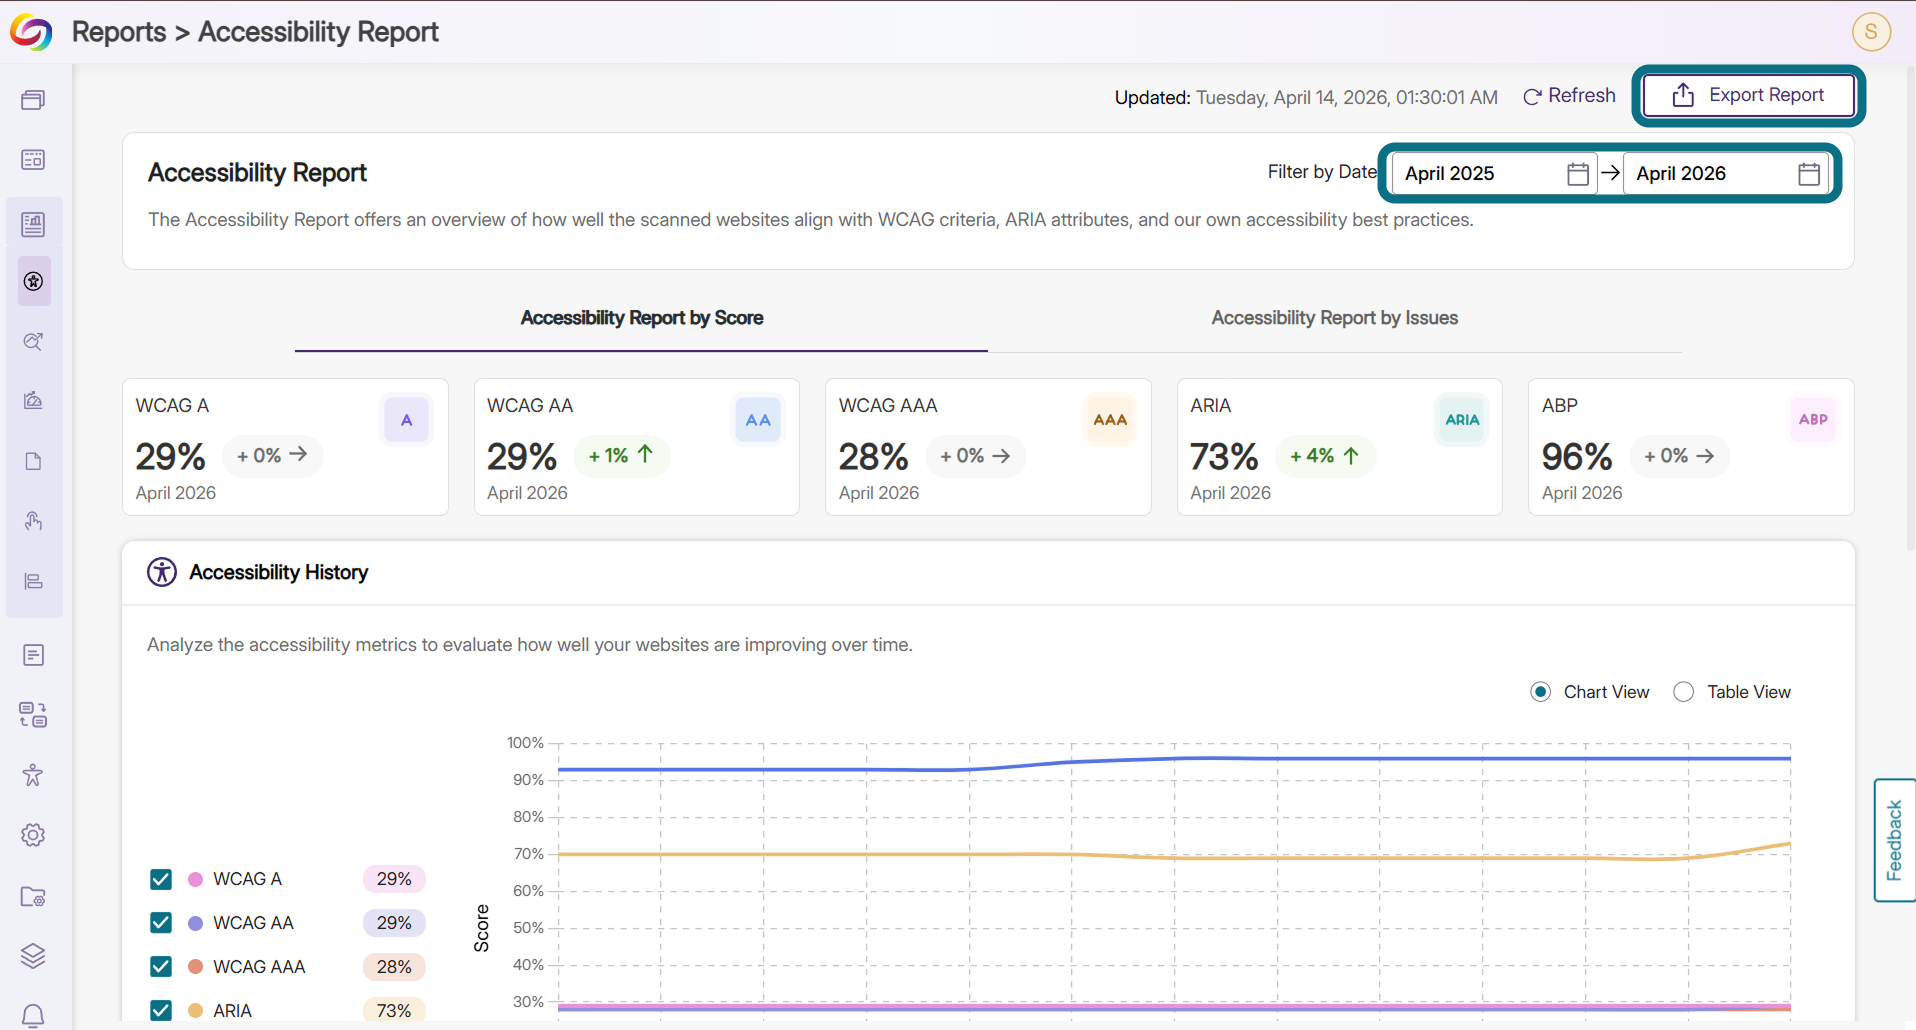Click the Export Report button
The height and width of the screenshot is (1030, 1916).
[x=1749, y=95]
